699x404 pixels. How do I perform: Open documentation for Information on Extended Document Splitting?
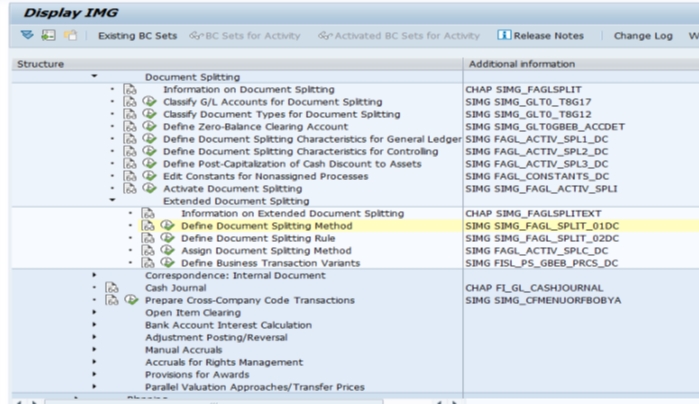[x=148, y=213]
